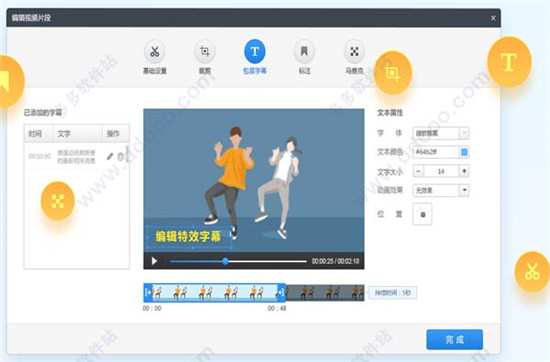Close the 编辑视频片段 dialog
Screen dimensions: 550x362
click(x=493, y=18)
